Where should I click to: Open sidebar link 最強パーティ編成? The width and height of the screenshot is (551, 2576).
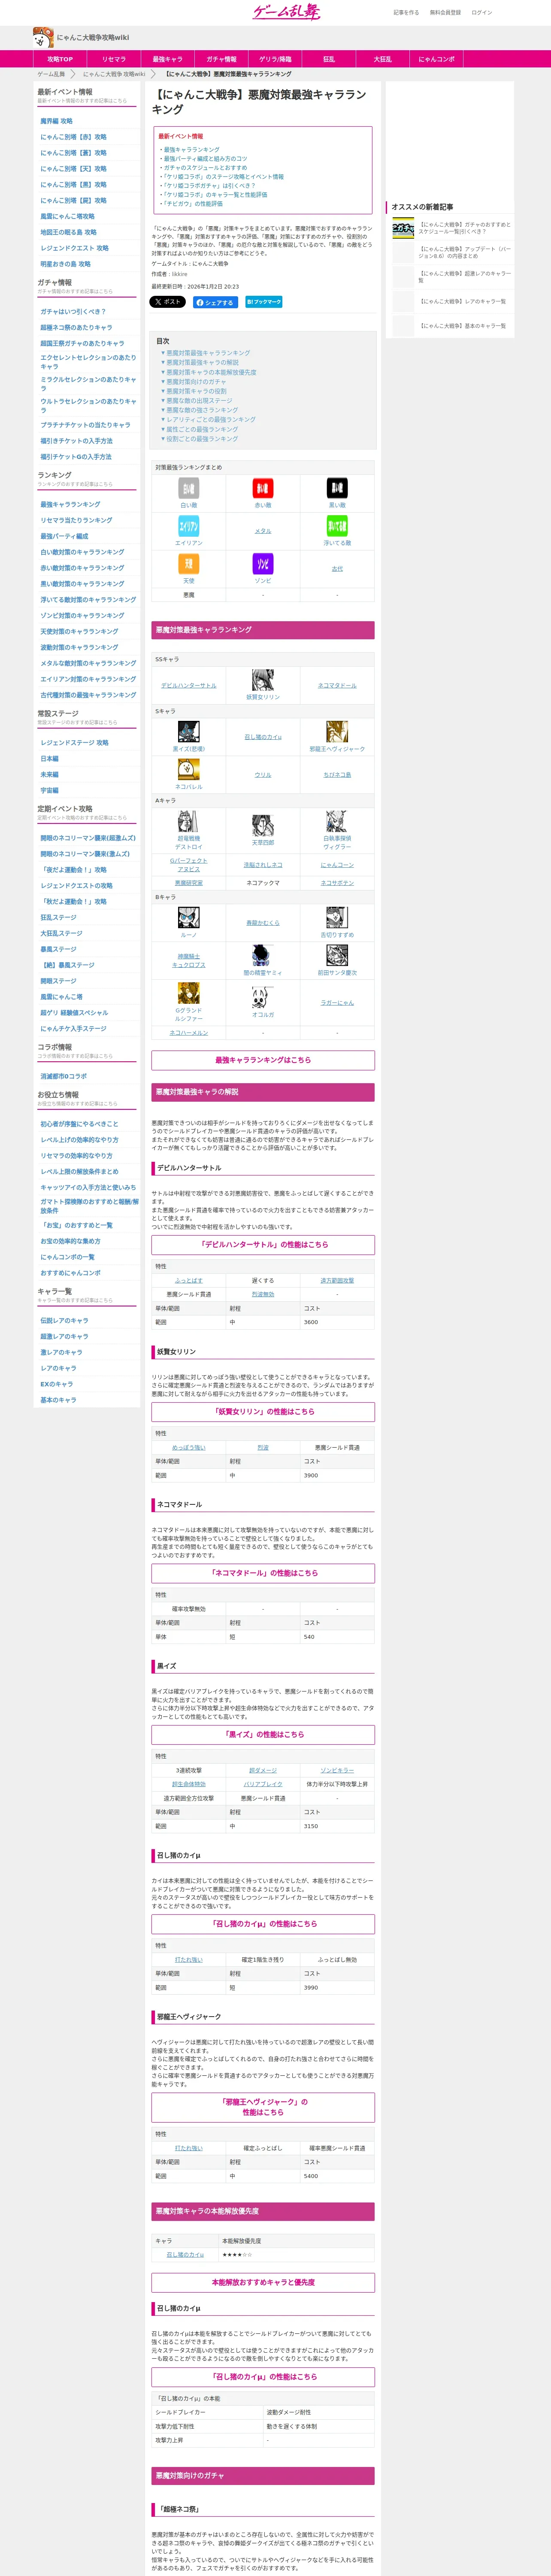(64, 536)
